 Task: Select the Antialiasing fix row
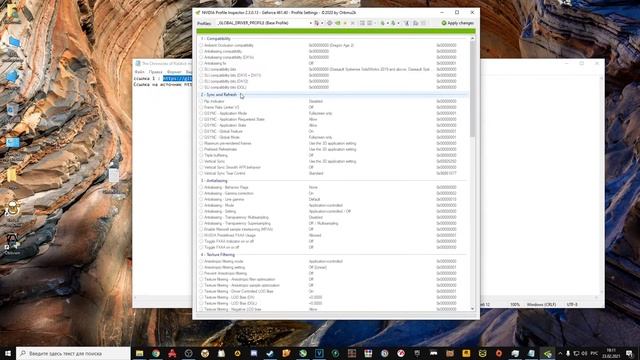(x=333, y=63)
